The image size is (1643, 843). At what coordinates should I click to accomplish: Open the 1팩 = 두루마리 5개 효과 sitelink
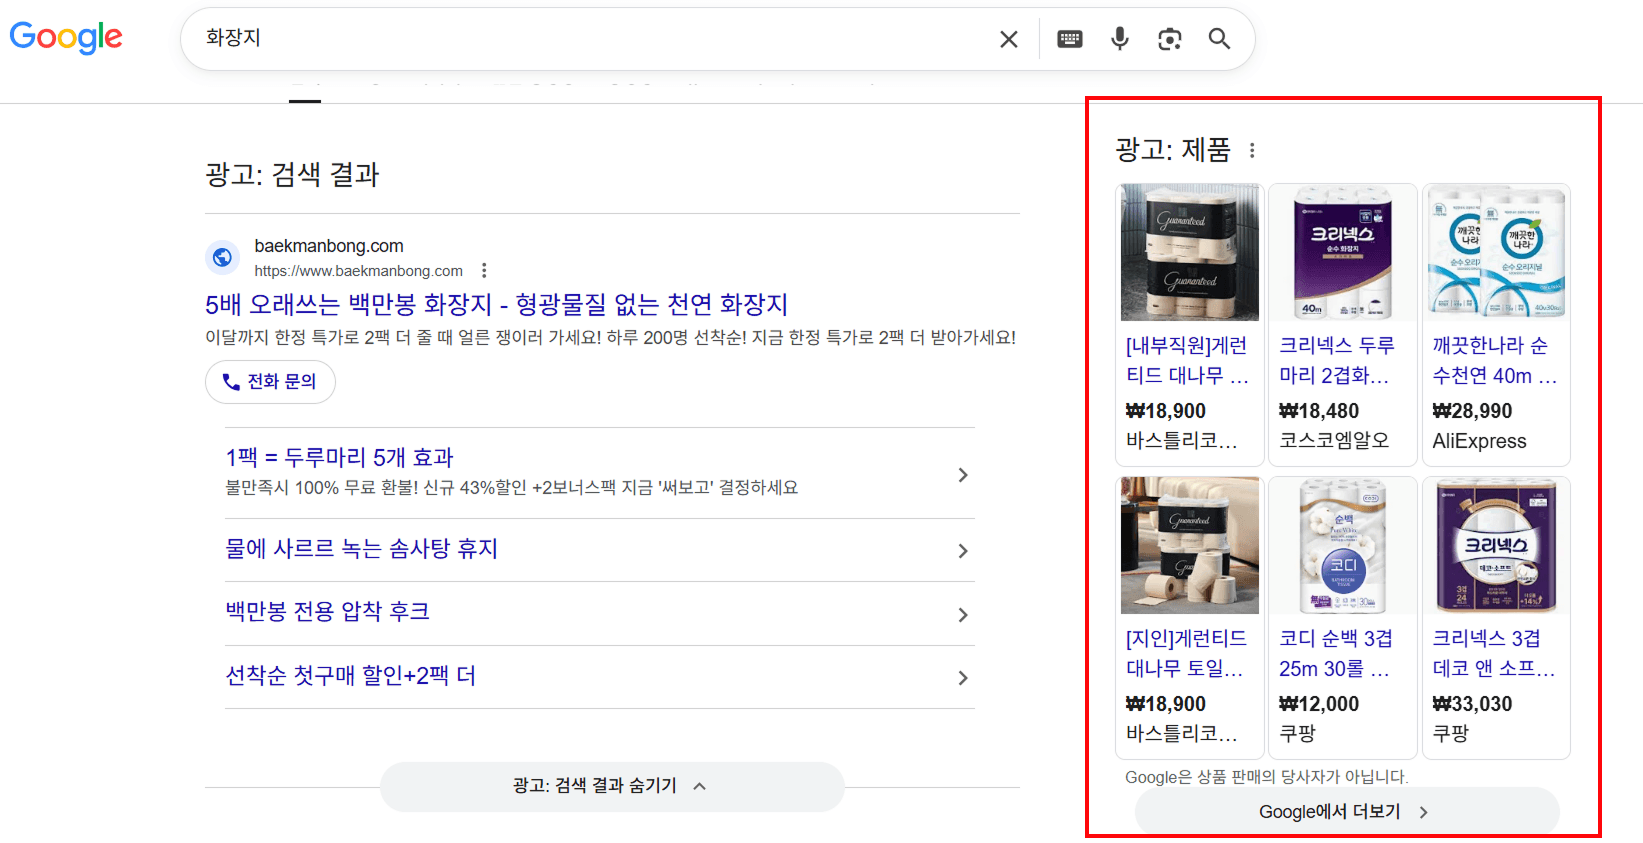pos(340,457)
